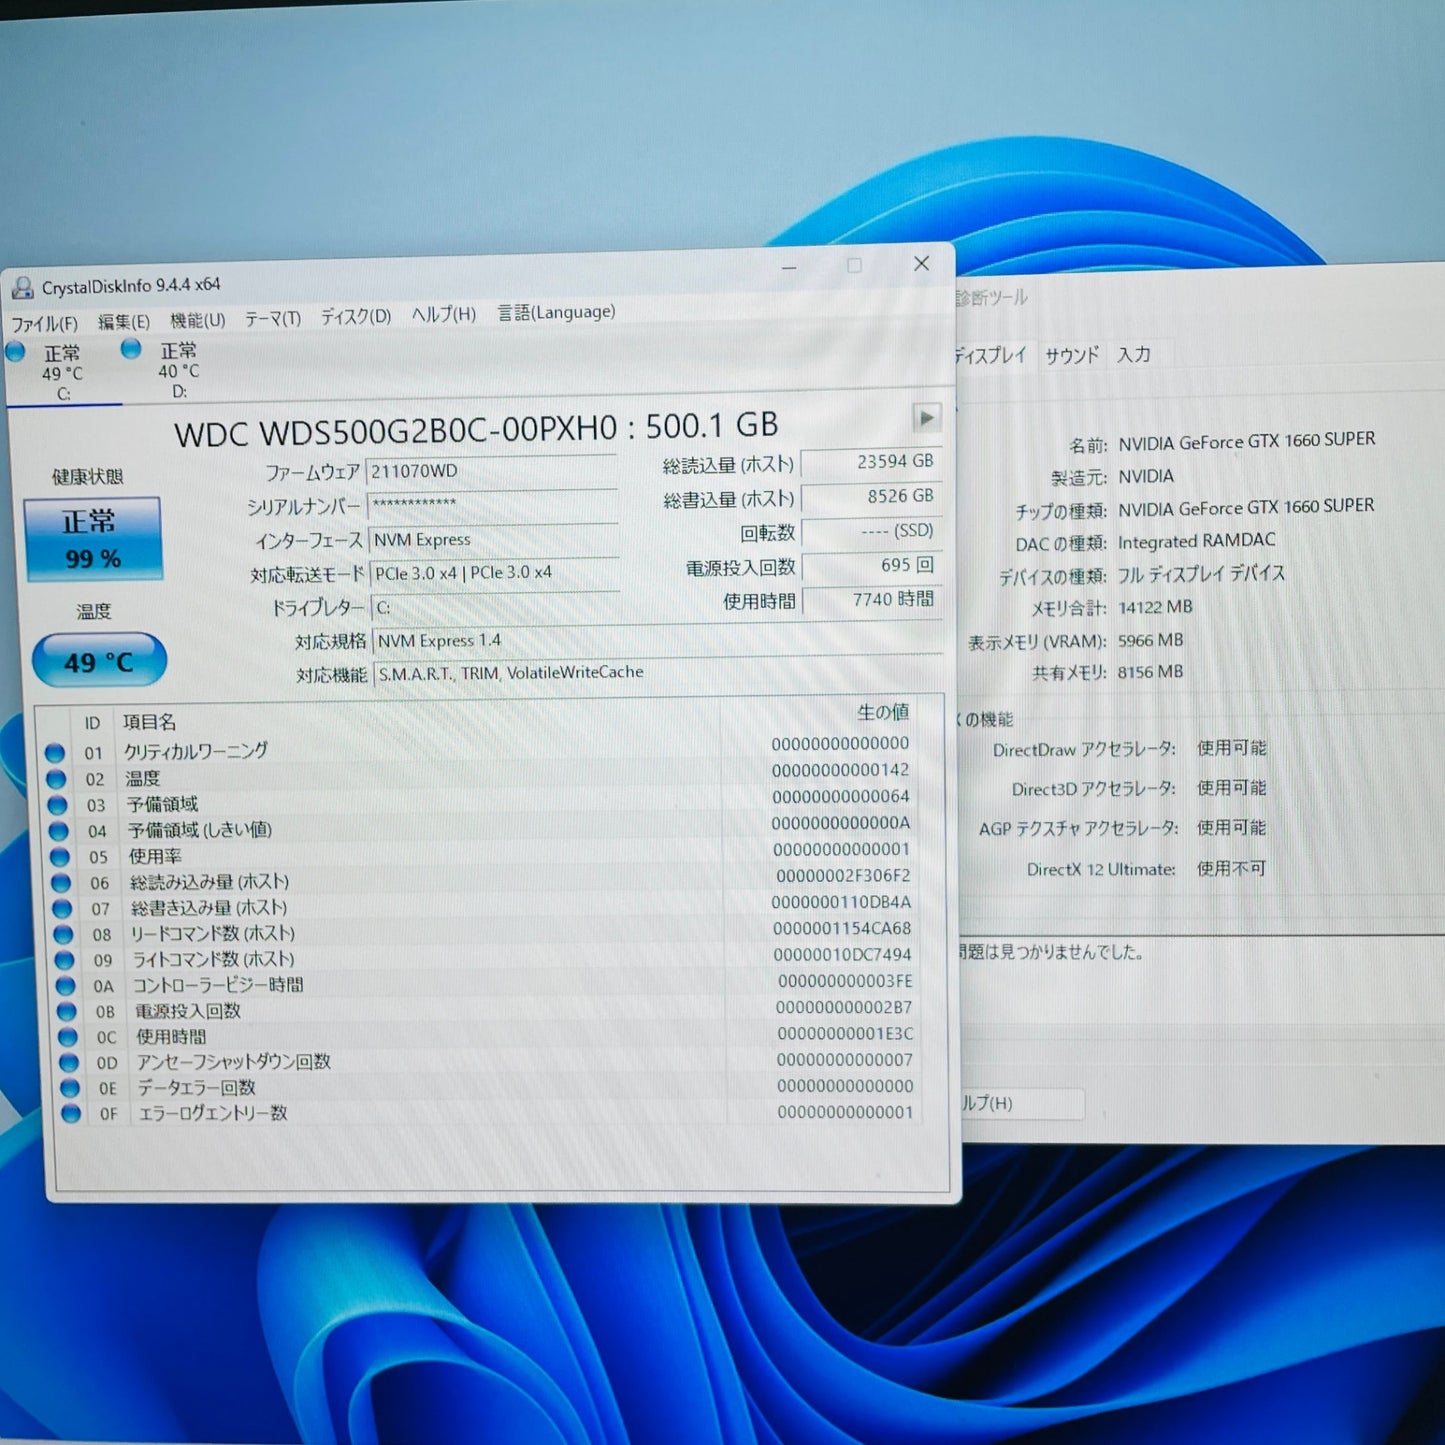
Task: Click the 49°C temperature gauge
Action: pyautogui.click(x=99, y=658)
